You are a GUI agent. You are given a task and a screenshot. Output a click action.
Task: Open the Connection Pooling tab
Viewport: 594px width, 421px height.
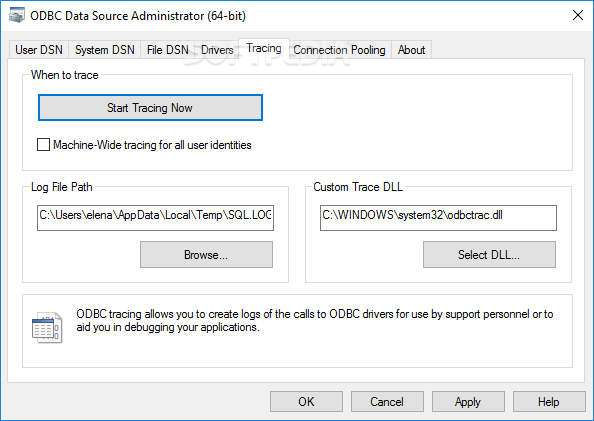coord(339,50)
